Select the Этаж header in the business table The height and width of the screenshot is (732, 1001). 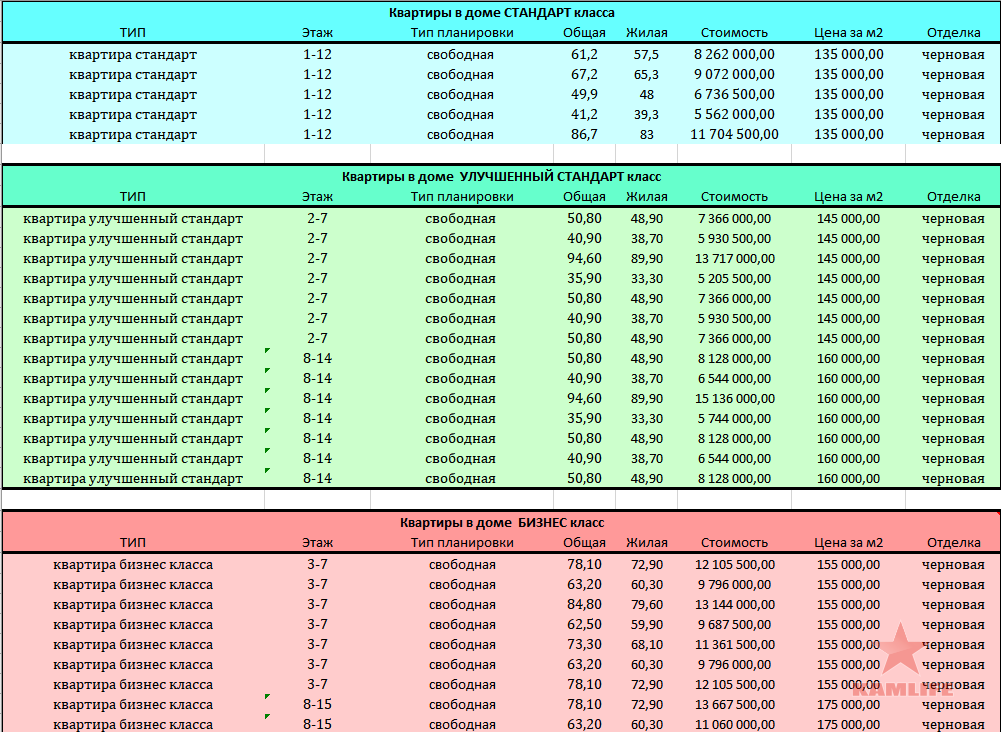pos(317,542)
